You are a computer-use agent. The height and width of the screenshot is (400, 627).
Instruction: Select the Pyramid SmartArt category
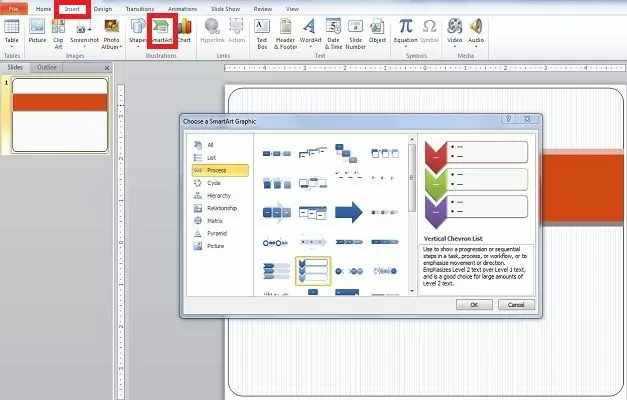coord(219,232)
